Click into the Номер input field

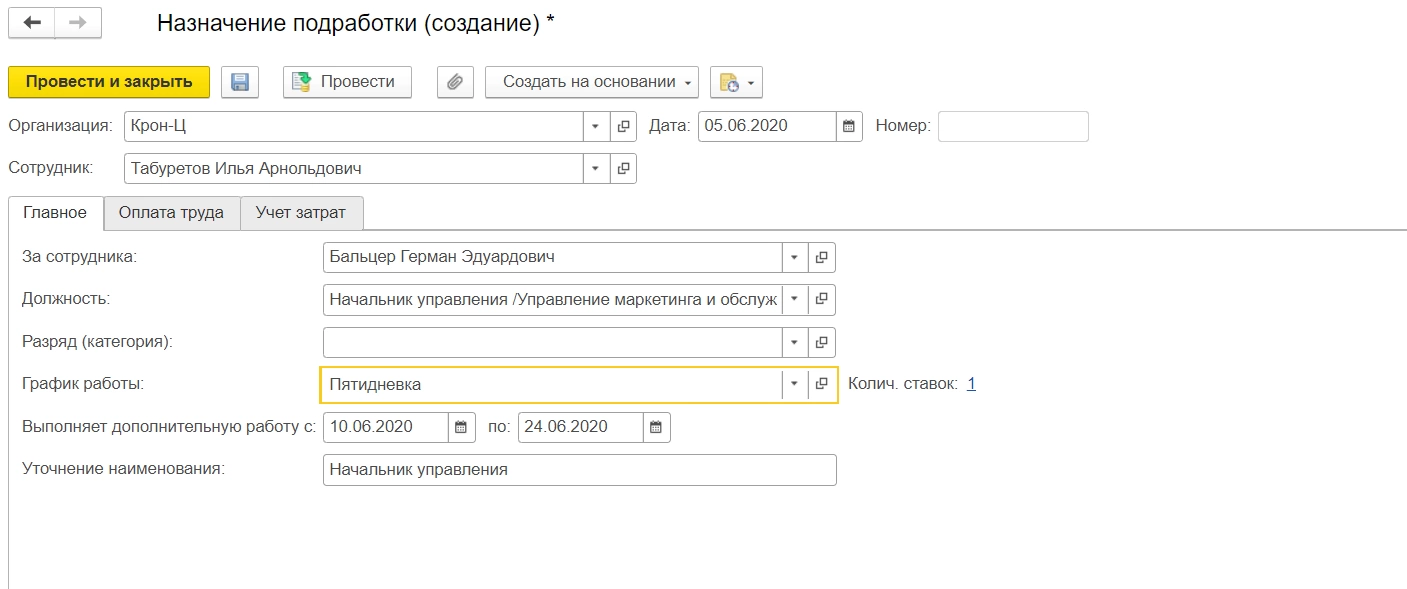[x=1012, y=126]
